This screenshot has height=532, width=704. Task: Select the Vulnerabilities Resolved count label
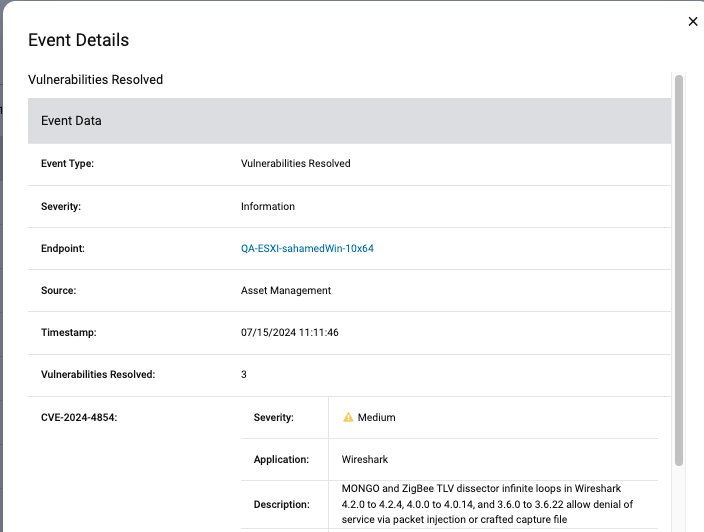(98, 374)
